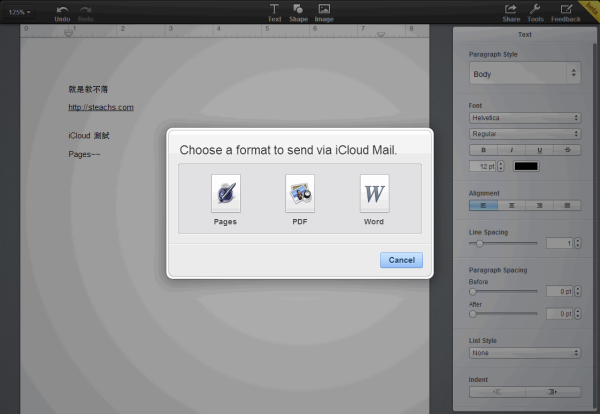Choose the Word format icon
This screenshot has height=414, width=600.
click(374, 194)
